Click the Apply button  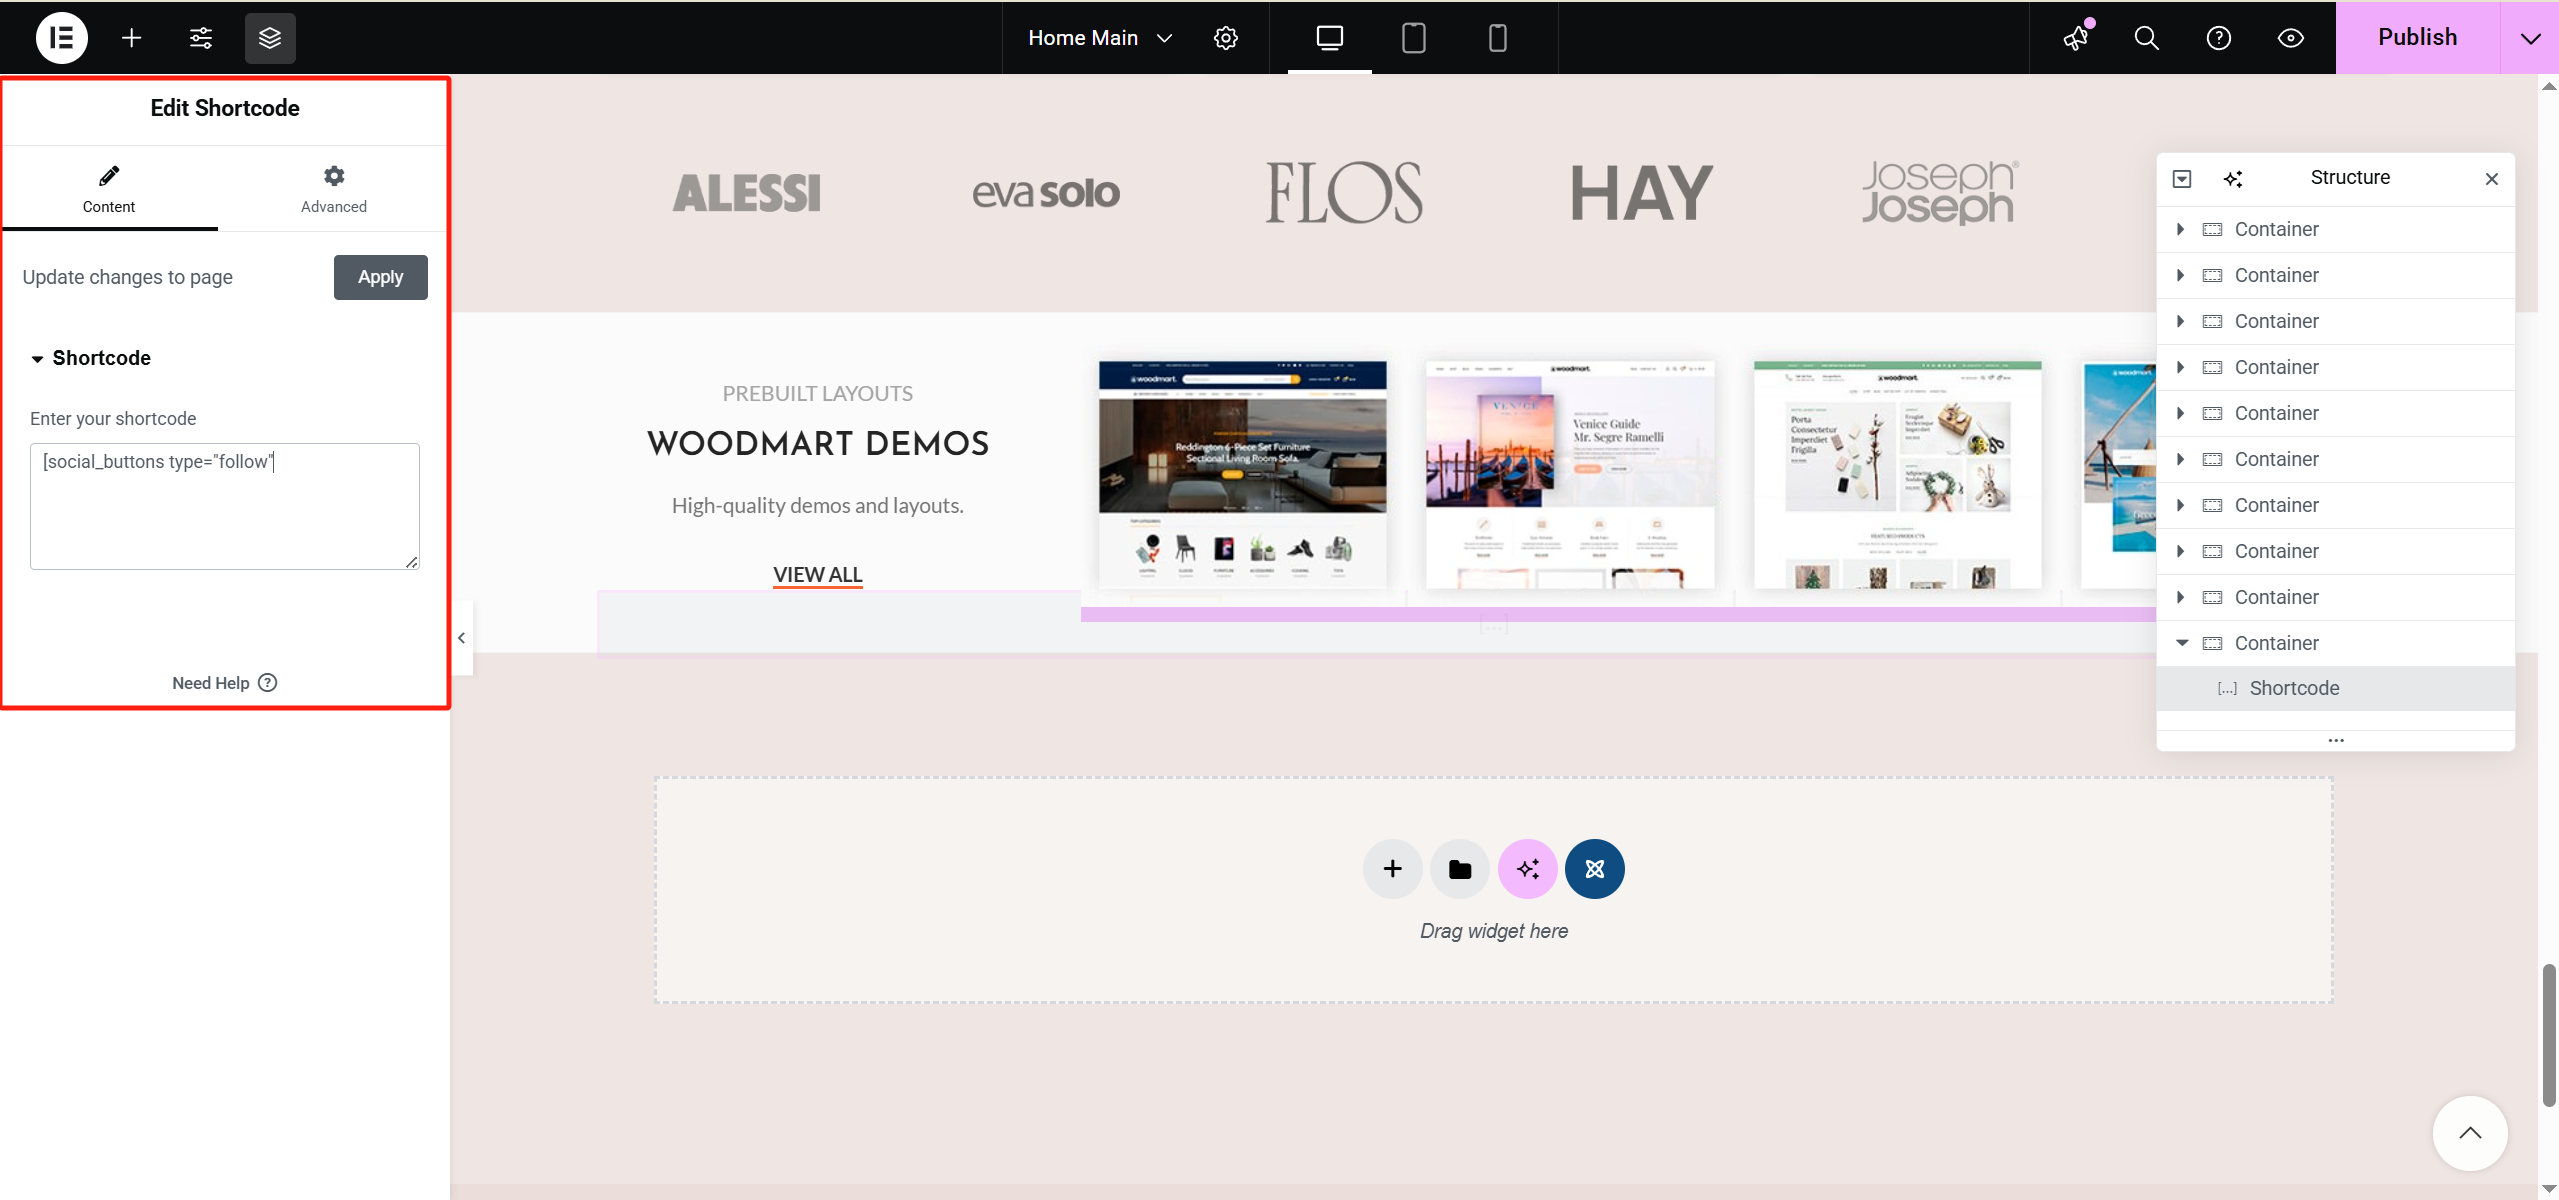(x=380, y=277)
